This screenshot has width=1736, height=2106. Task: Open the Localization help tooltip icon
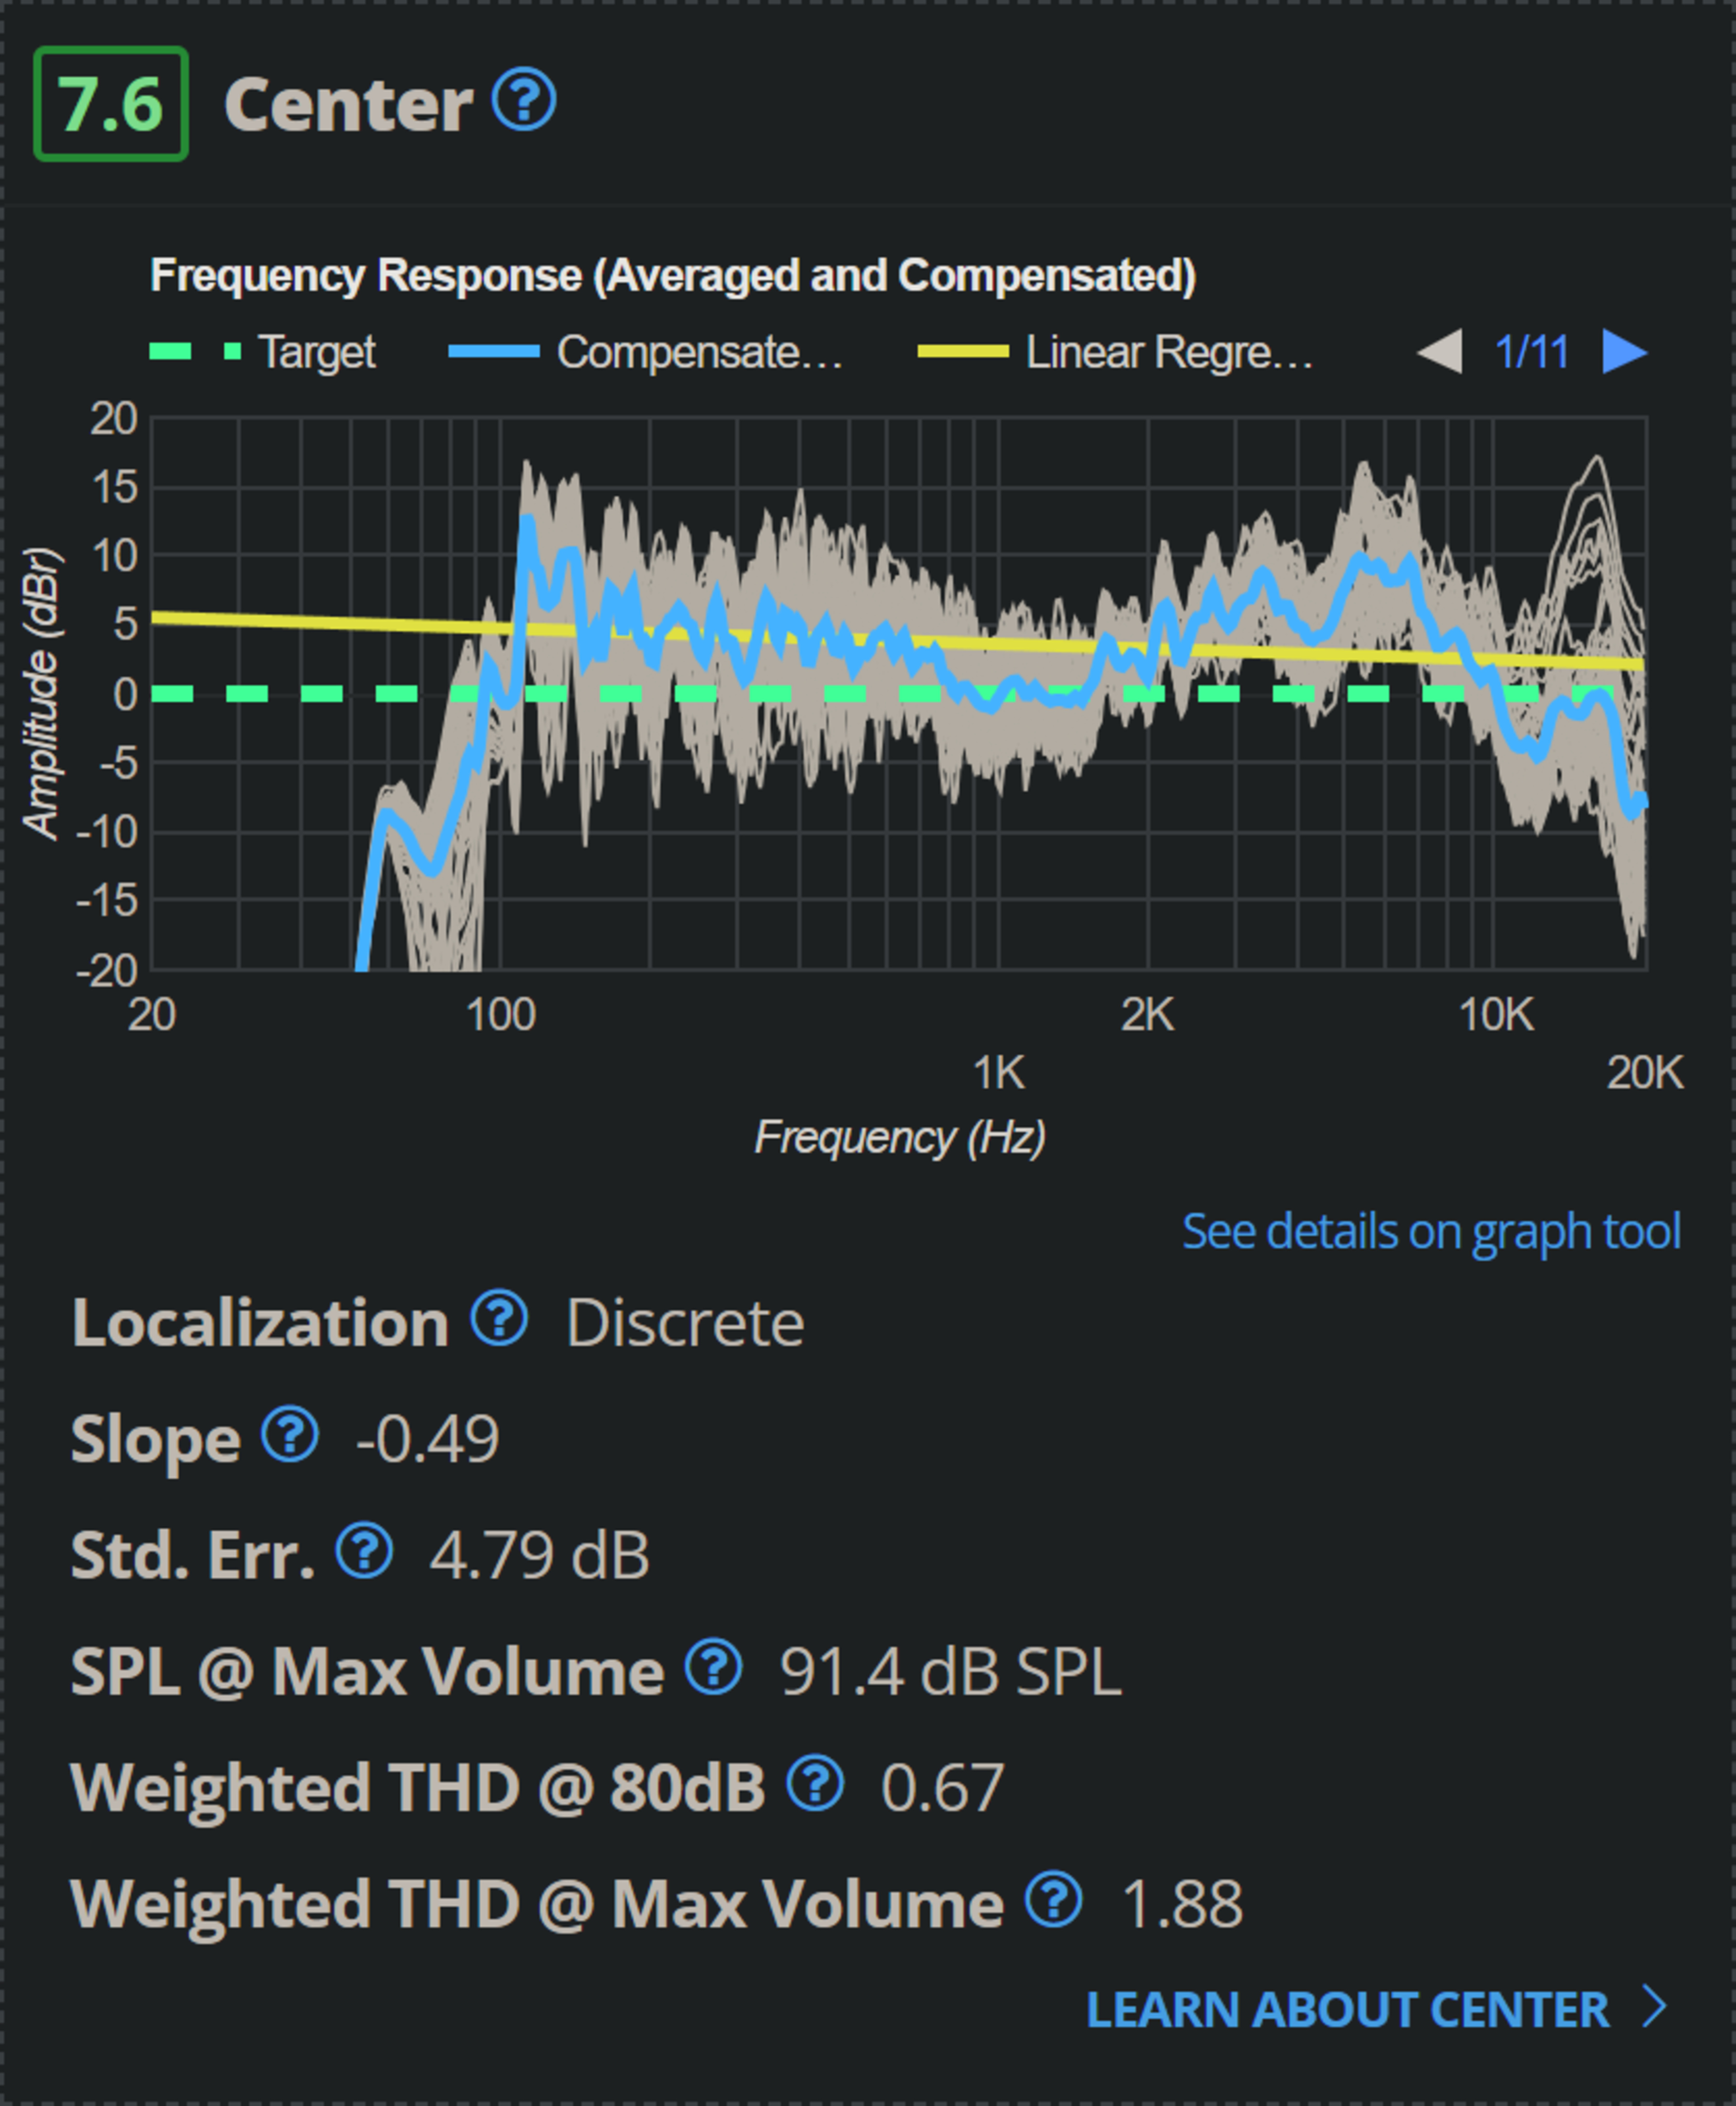point(499,1318)
